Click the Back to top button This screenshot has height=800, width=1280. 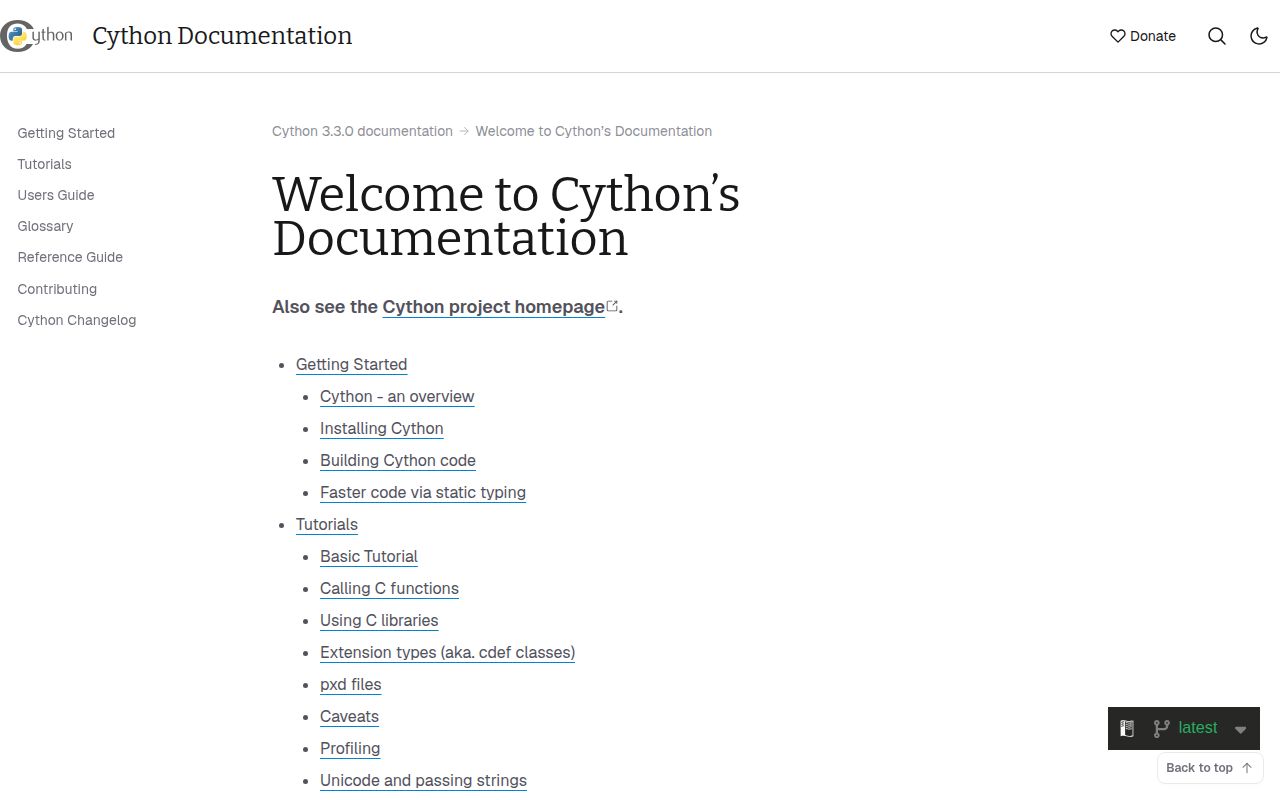click(1210, 768)
